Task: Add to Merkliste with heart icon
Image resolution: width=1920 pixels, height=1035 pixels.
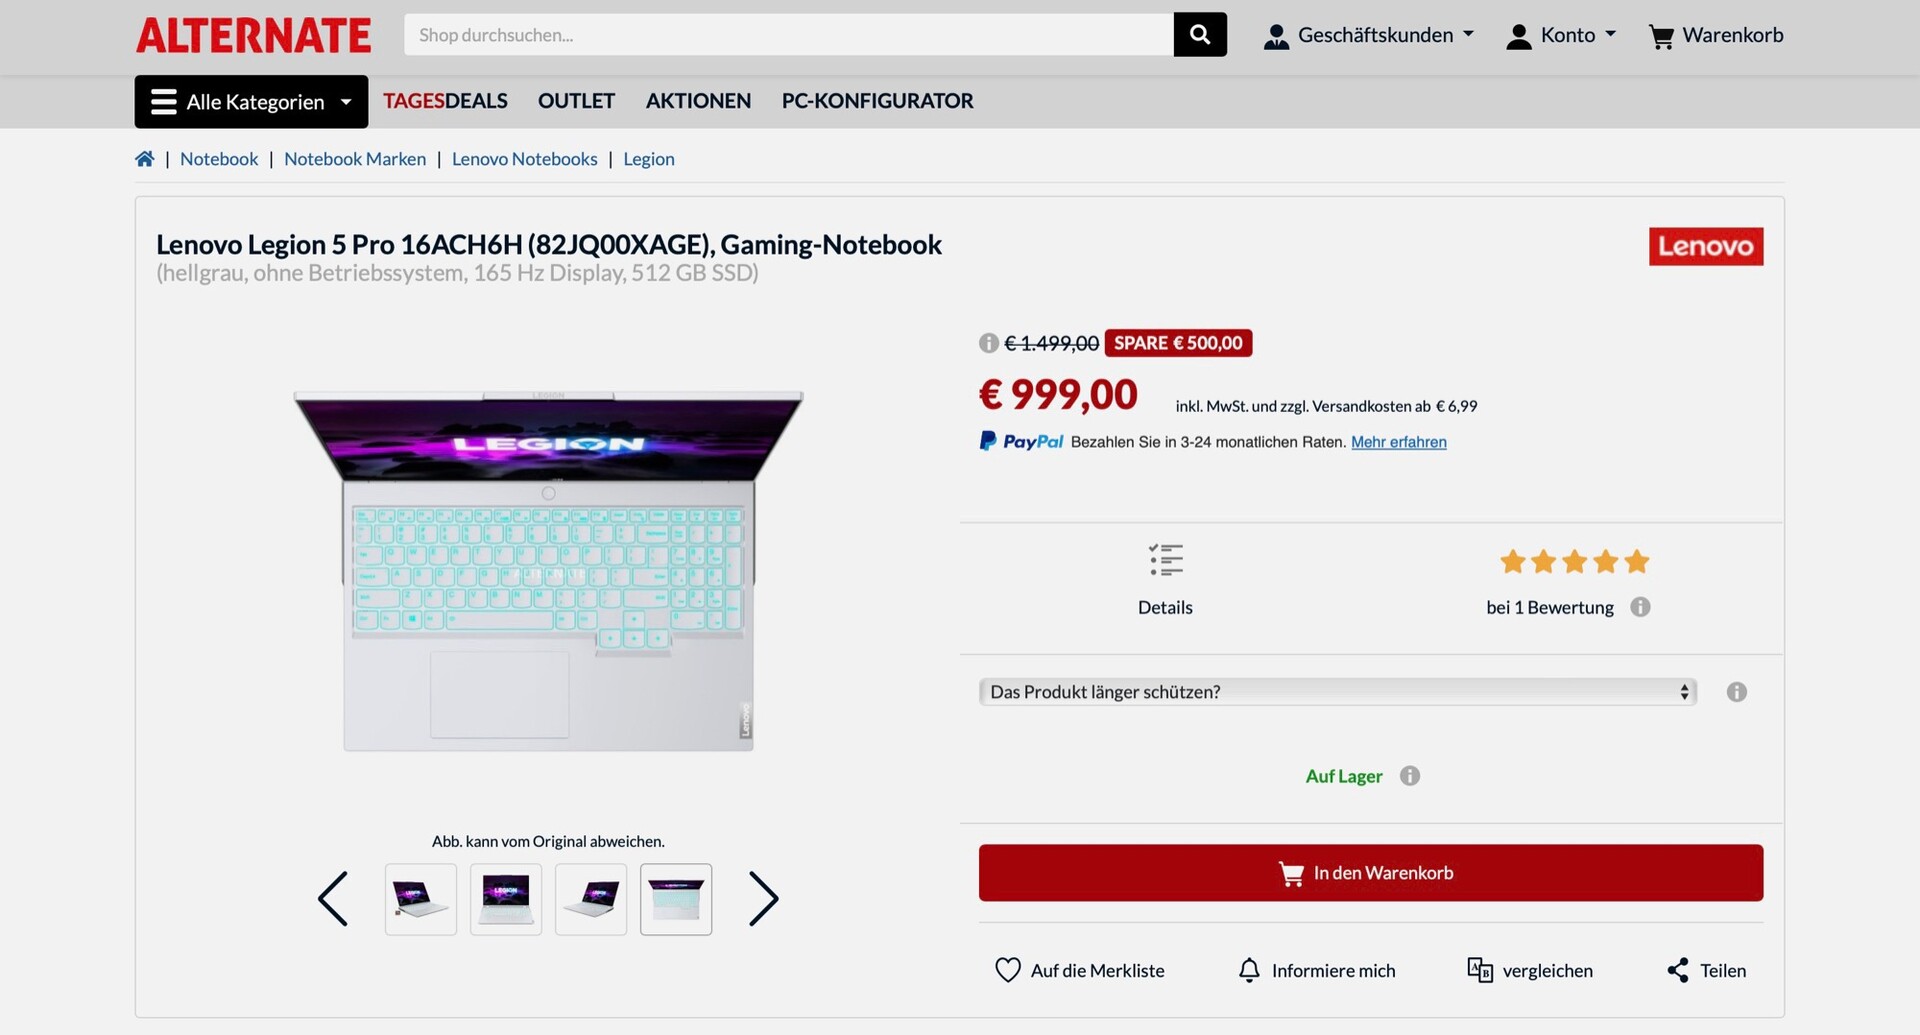Action: point(1008,970)
